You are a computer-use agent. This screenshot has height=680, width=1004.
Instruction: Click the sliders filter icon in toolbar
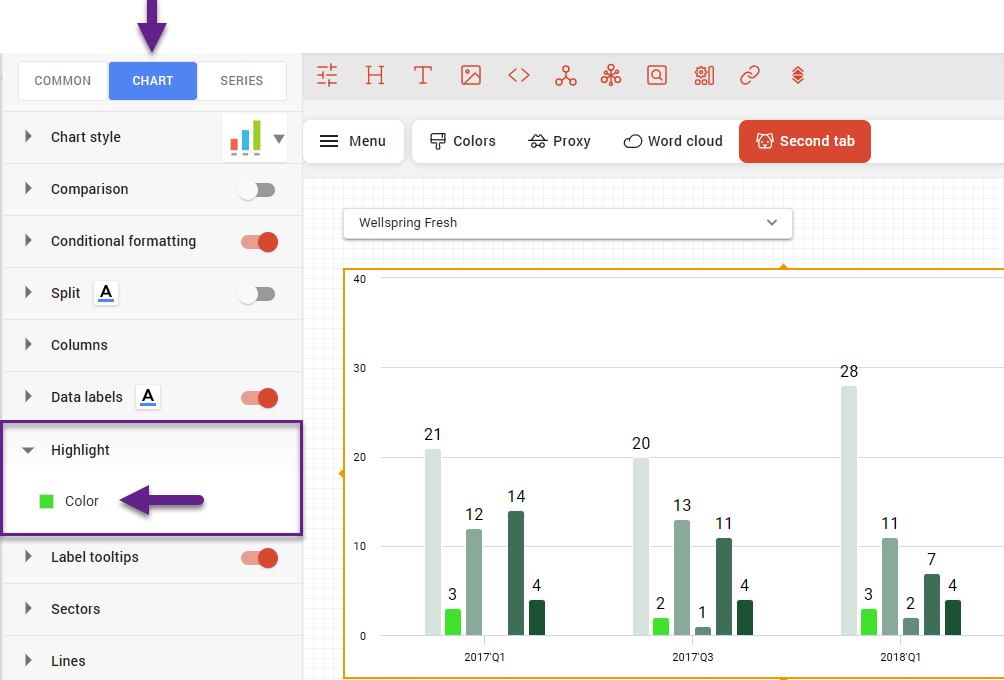(327, 75)
